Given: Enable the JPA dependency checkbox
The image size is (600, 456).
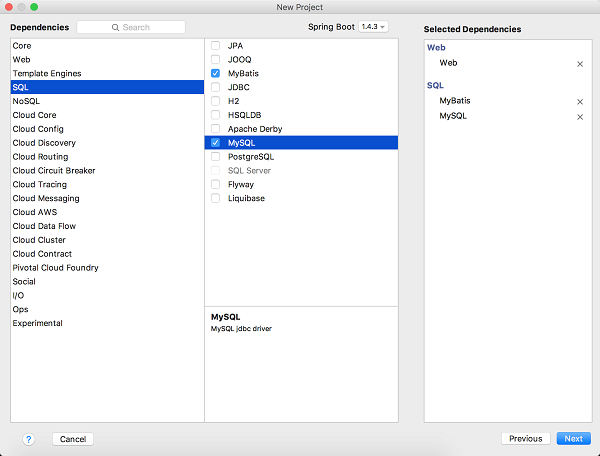Looking at the screenshot, I should (x=216, y=46).
